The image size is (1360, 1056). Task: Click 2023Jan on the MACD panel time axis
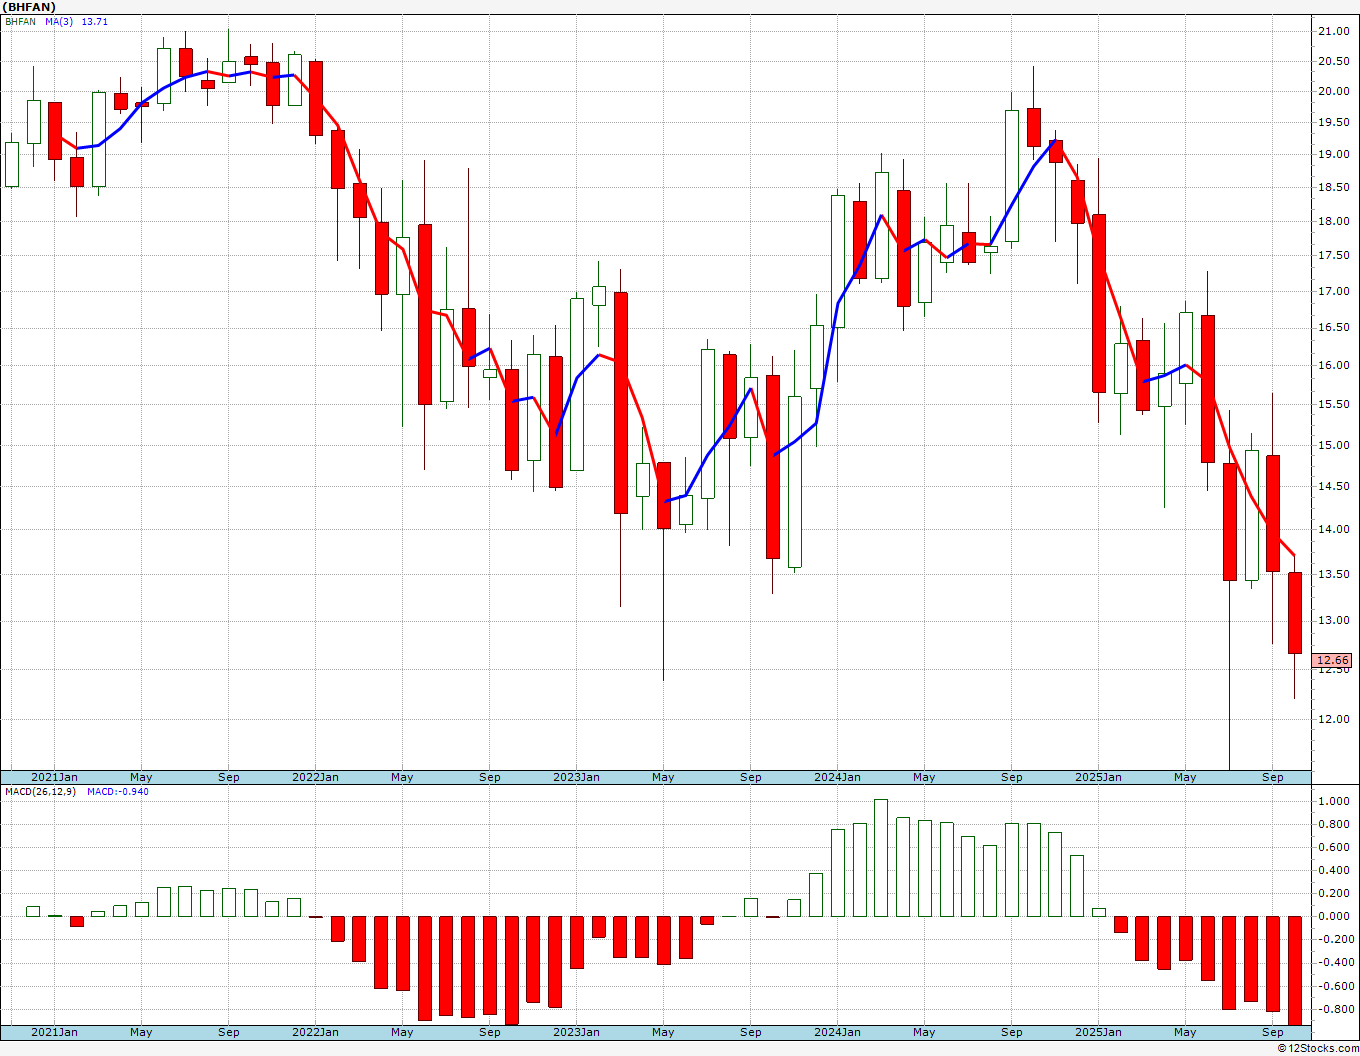pos(576,1032)
